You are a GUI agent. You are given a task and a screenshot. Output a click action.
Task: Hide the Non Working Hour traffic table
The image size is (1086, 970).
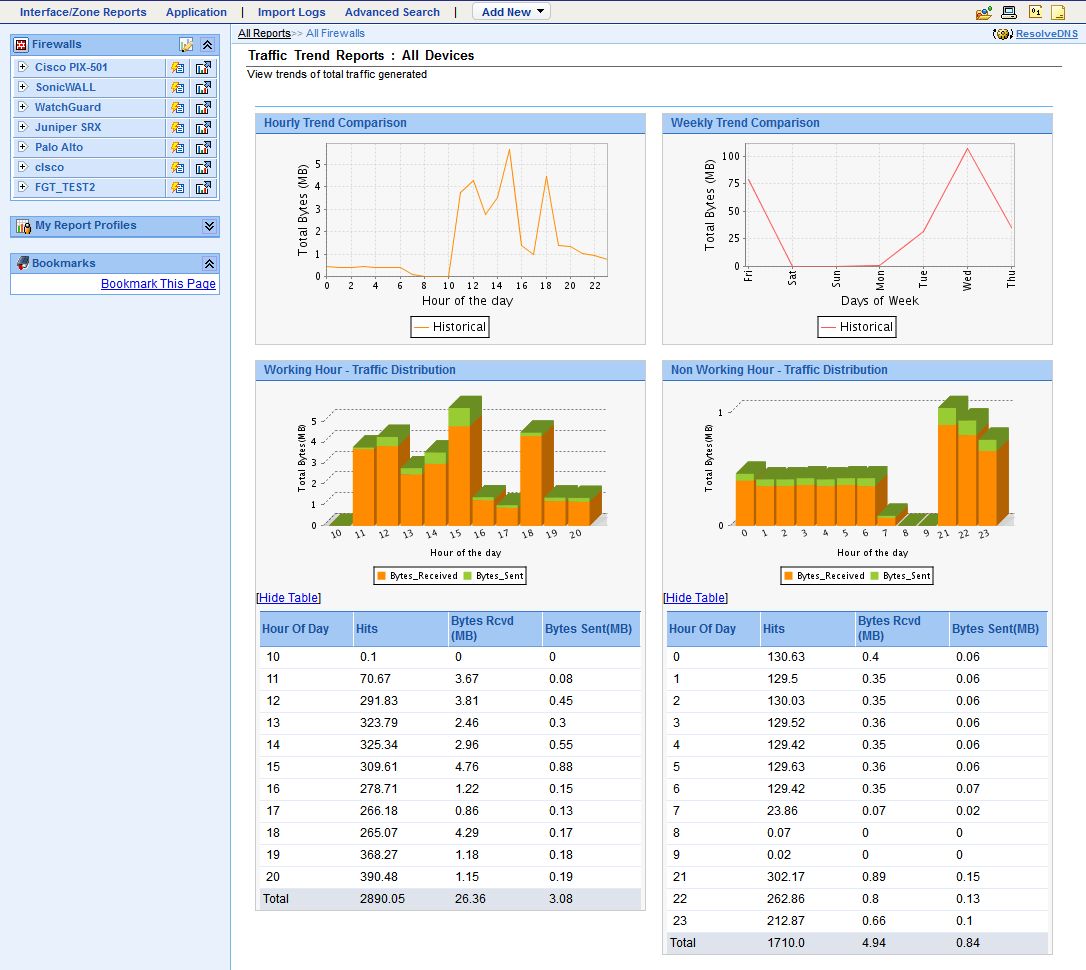click(696, 598)
